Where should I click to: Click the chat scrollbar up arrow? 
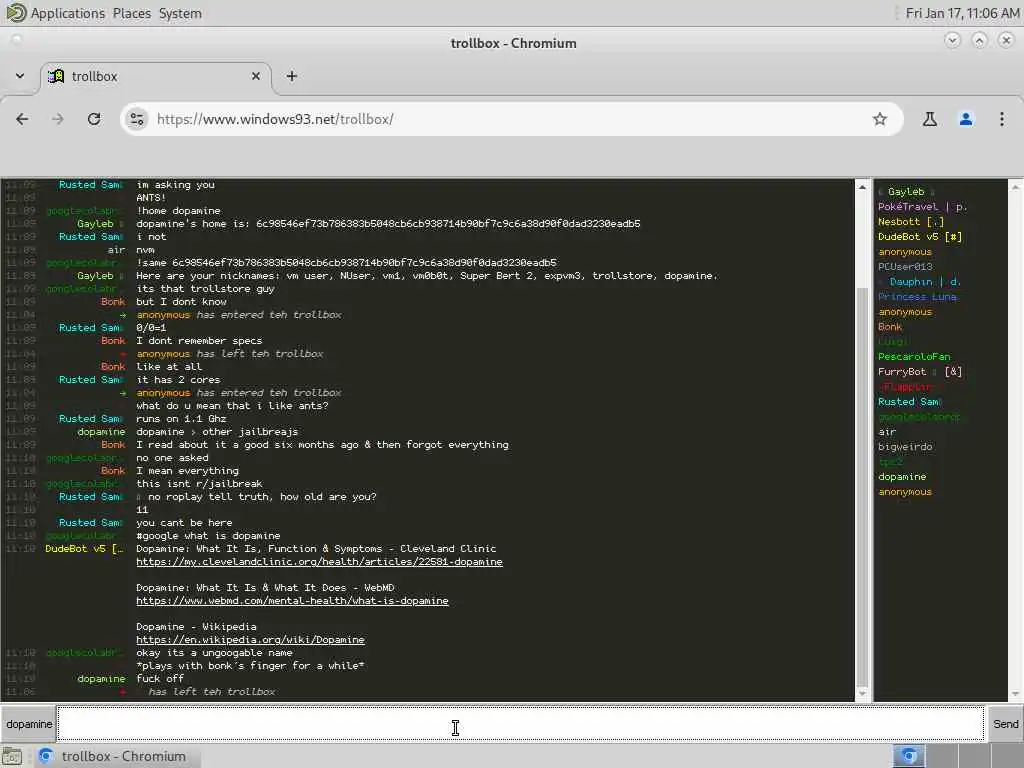pos(862,187)
